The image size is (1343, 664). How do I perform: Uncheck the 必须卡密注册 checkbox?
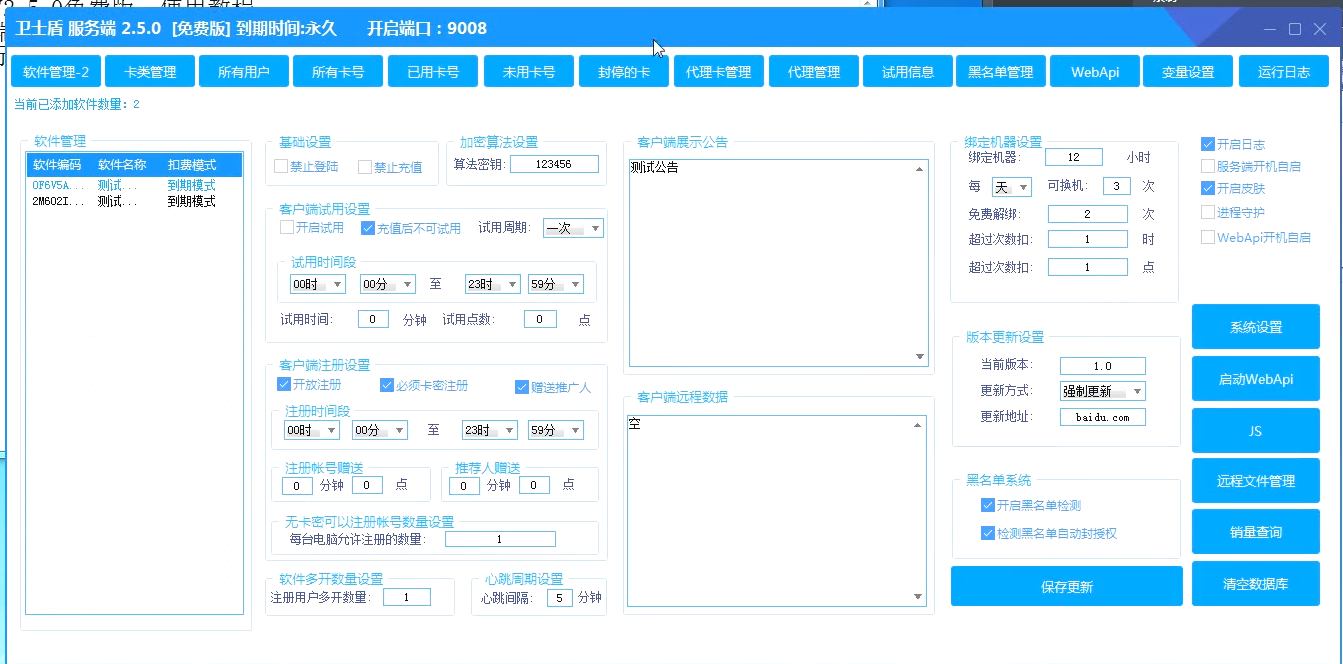point(388,385)
